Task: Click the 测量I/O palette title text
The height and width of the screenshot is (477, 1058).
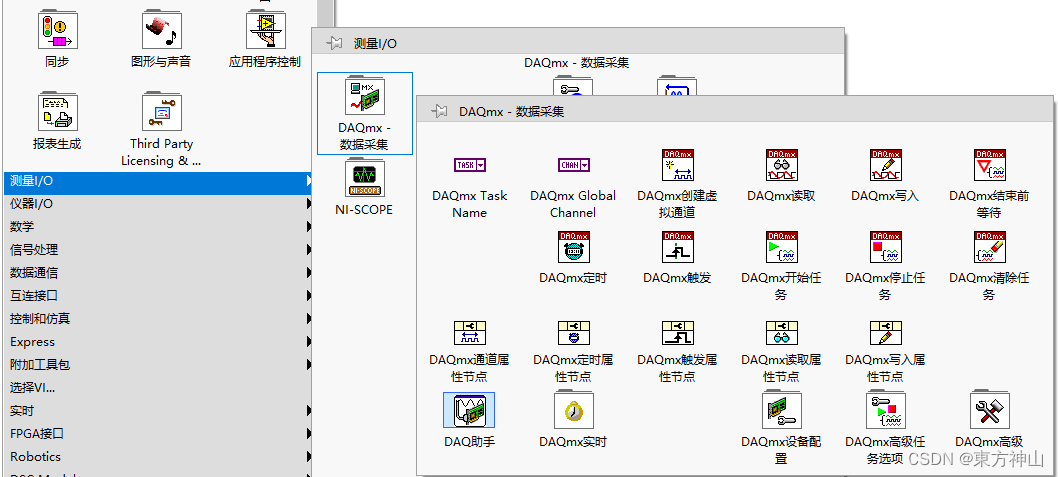Action: click(375, 44)
